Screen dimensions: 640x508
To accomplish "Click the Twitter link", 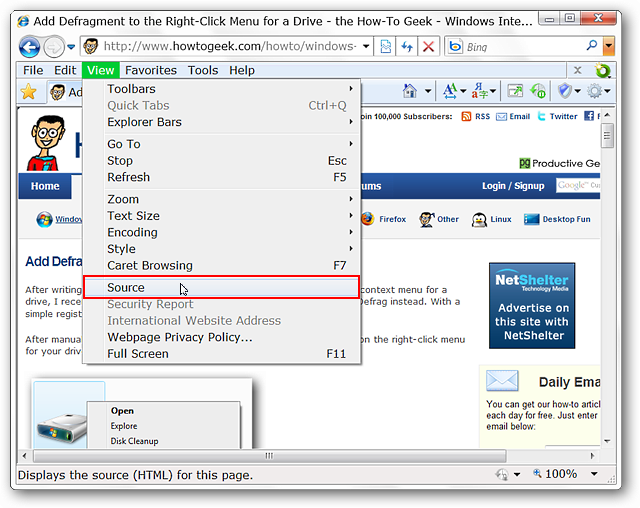I will (557, 117).
